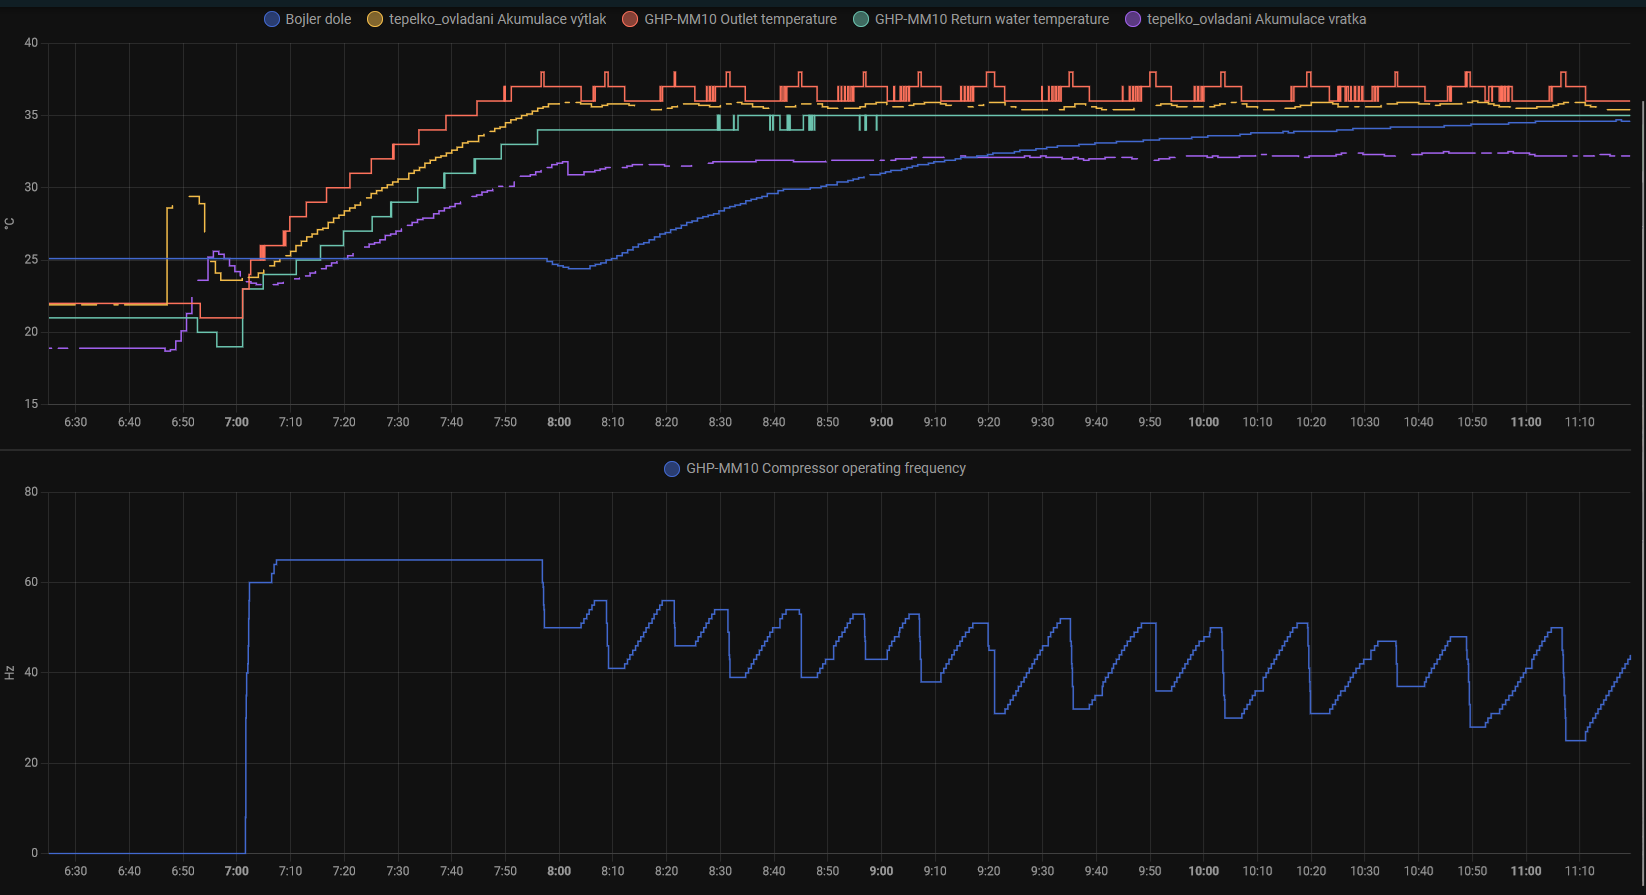The height and width of the screenshot is (895, 1646).
Task: Click the 6:30 time label on the temperature chart
Action: [76, 422]
